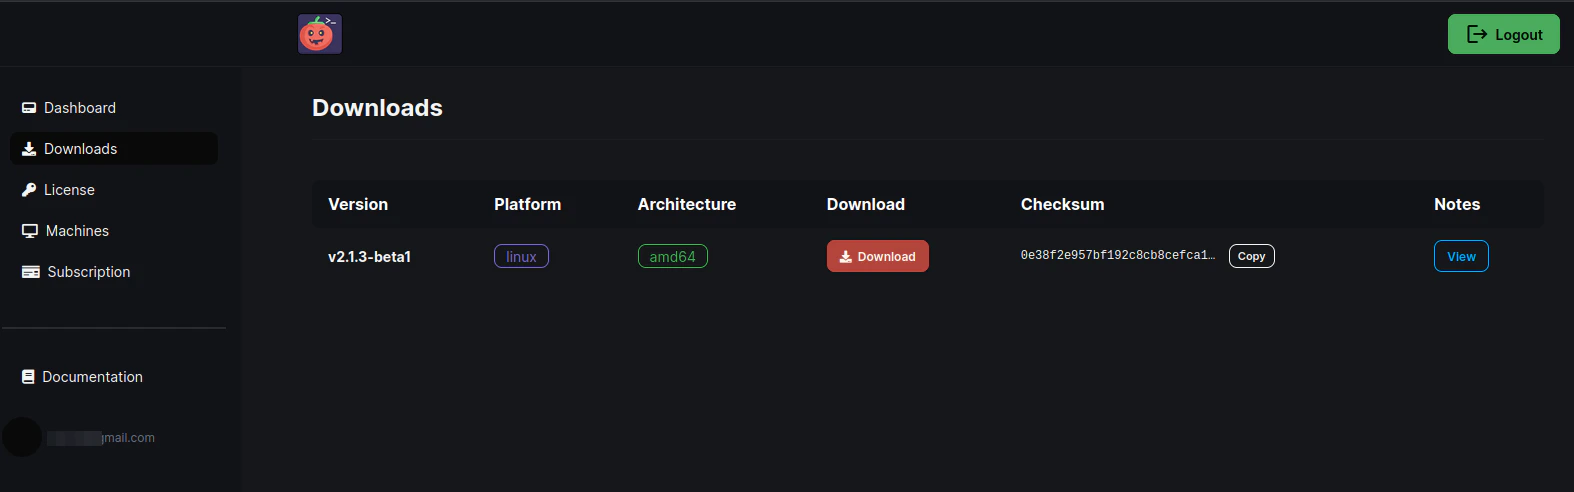1574x492 pixels.
Task: Click the Downloads page heading
Action: click(377, 108)
